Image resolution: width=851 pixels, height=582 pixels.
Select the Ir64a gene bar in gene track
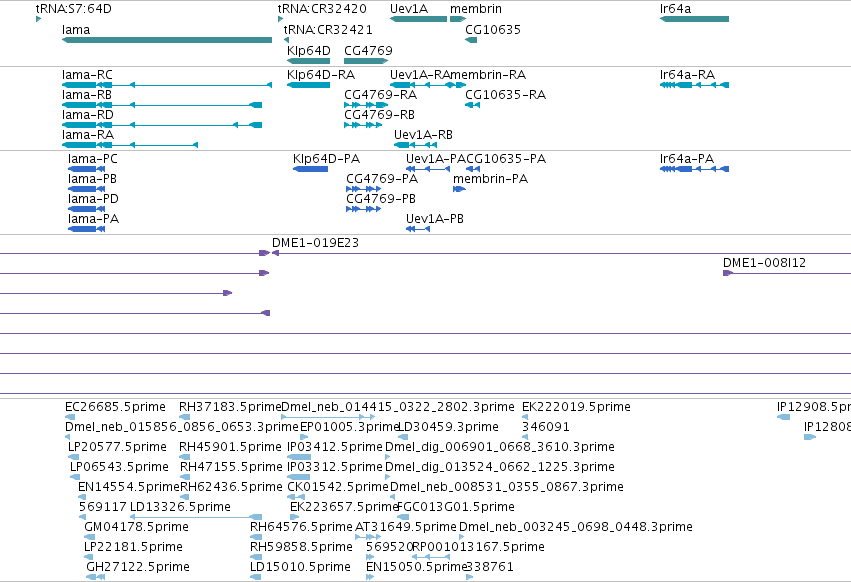pyautogui.click(x=694, y=19)
